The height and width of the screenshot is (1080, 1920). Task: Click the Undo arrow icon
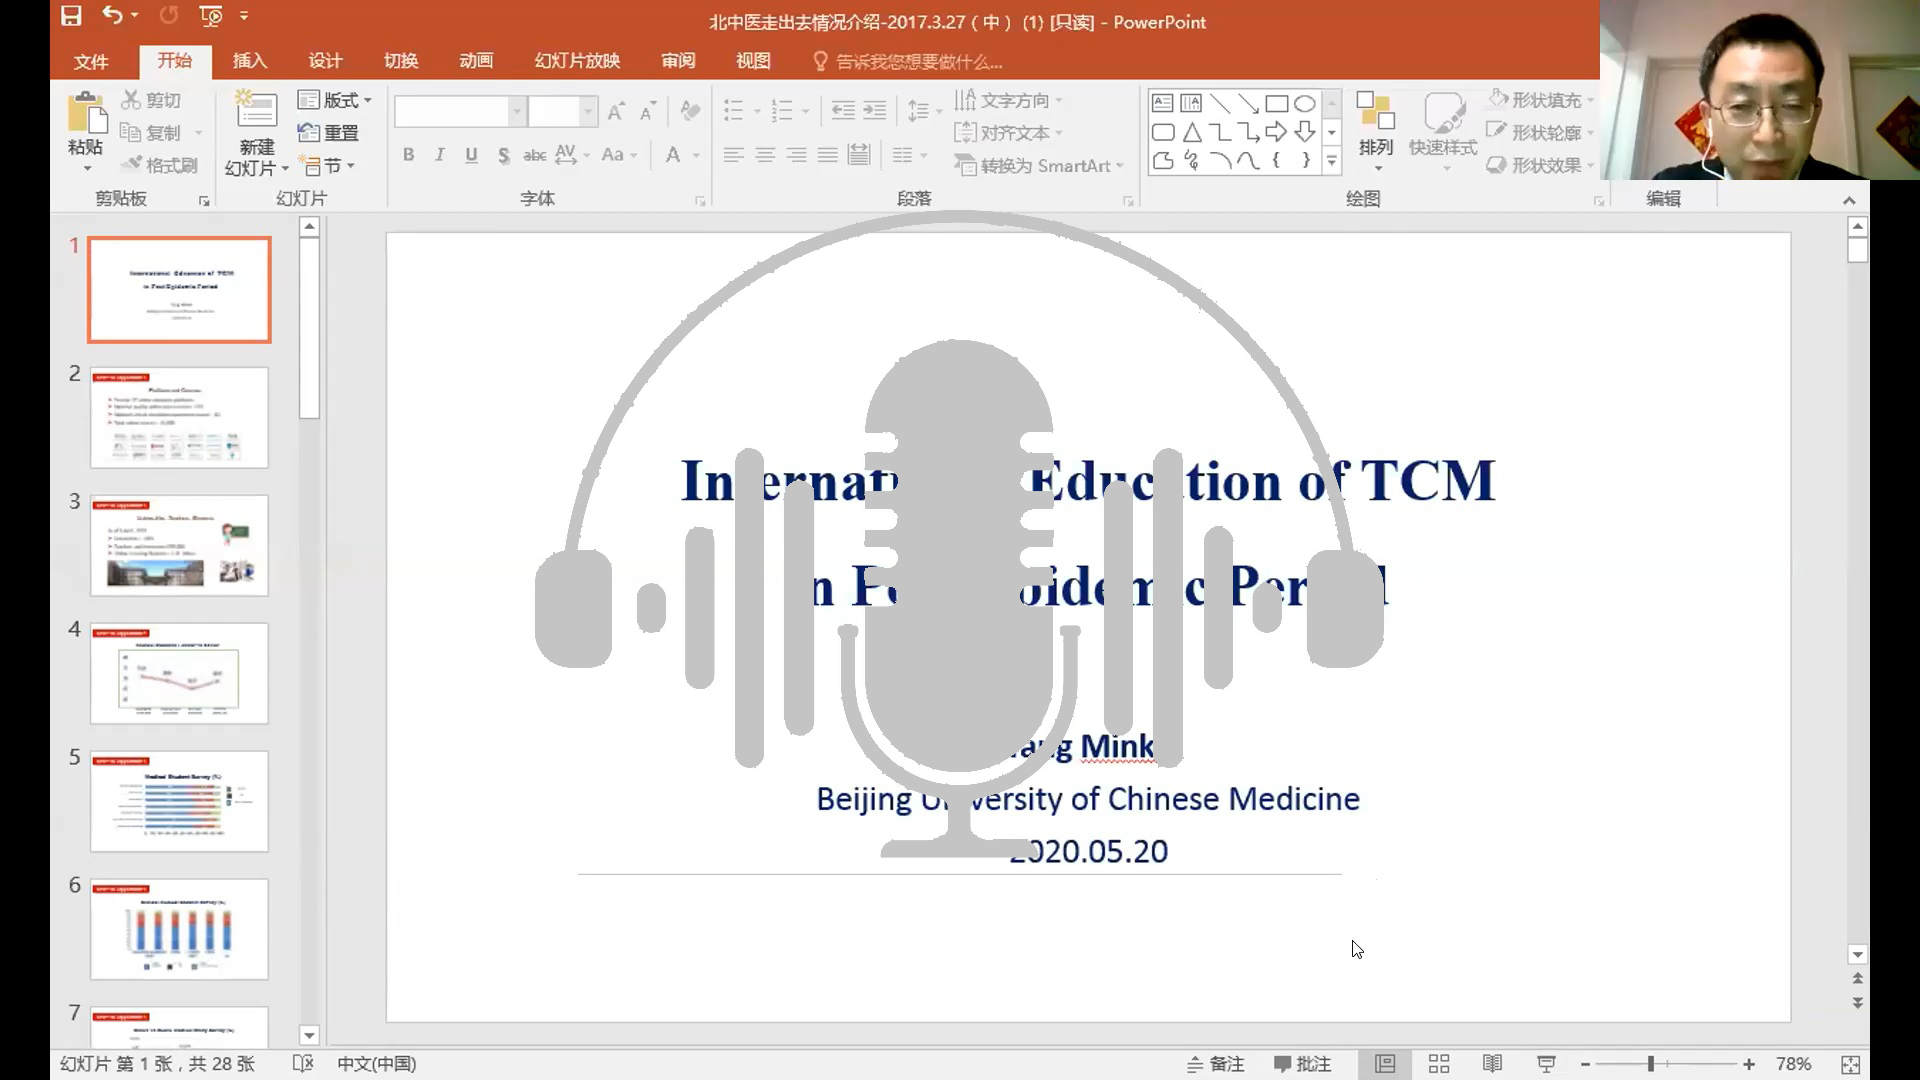(x=112, y=16)
